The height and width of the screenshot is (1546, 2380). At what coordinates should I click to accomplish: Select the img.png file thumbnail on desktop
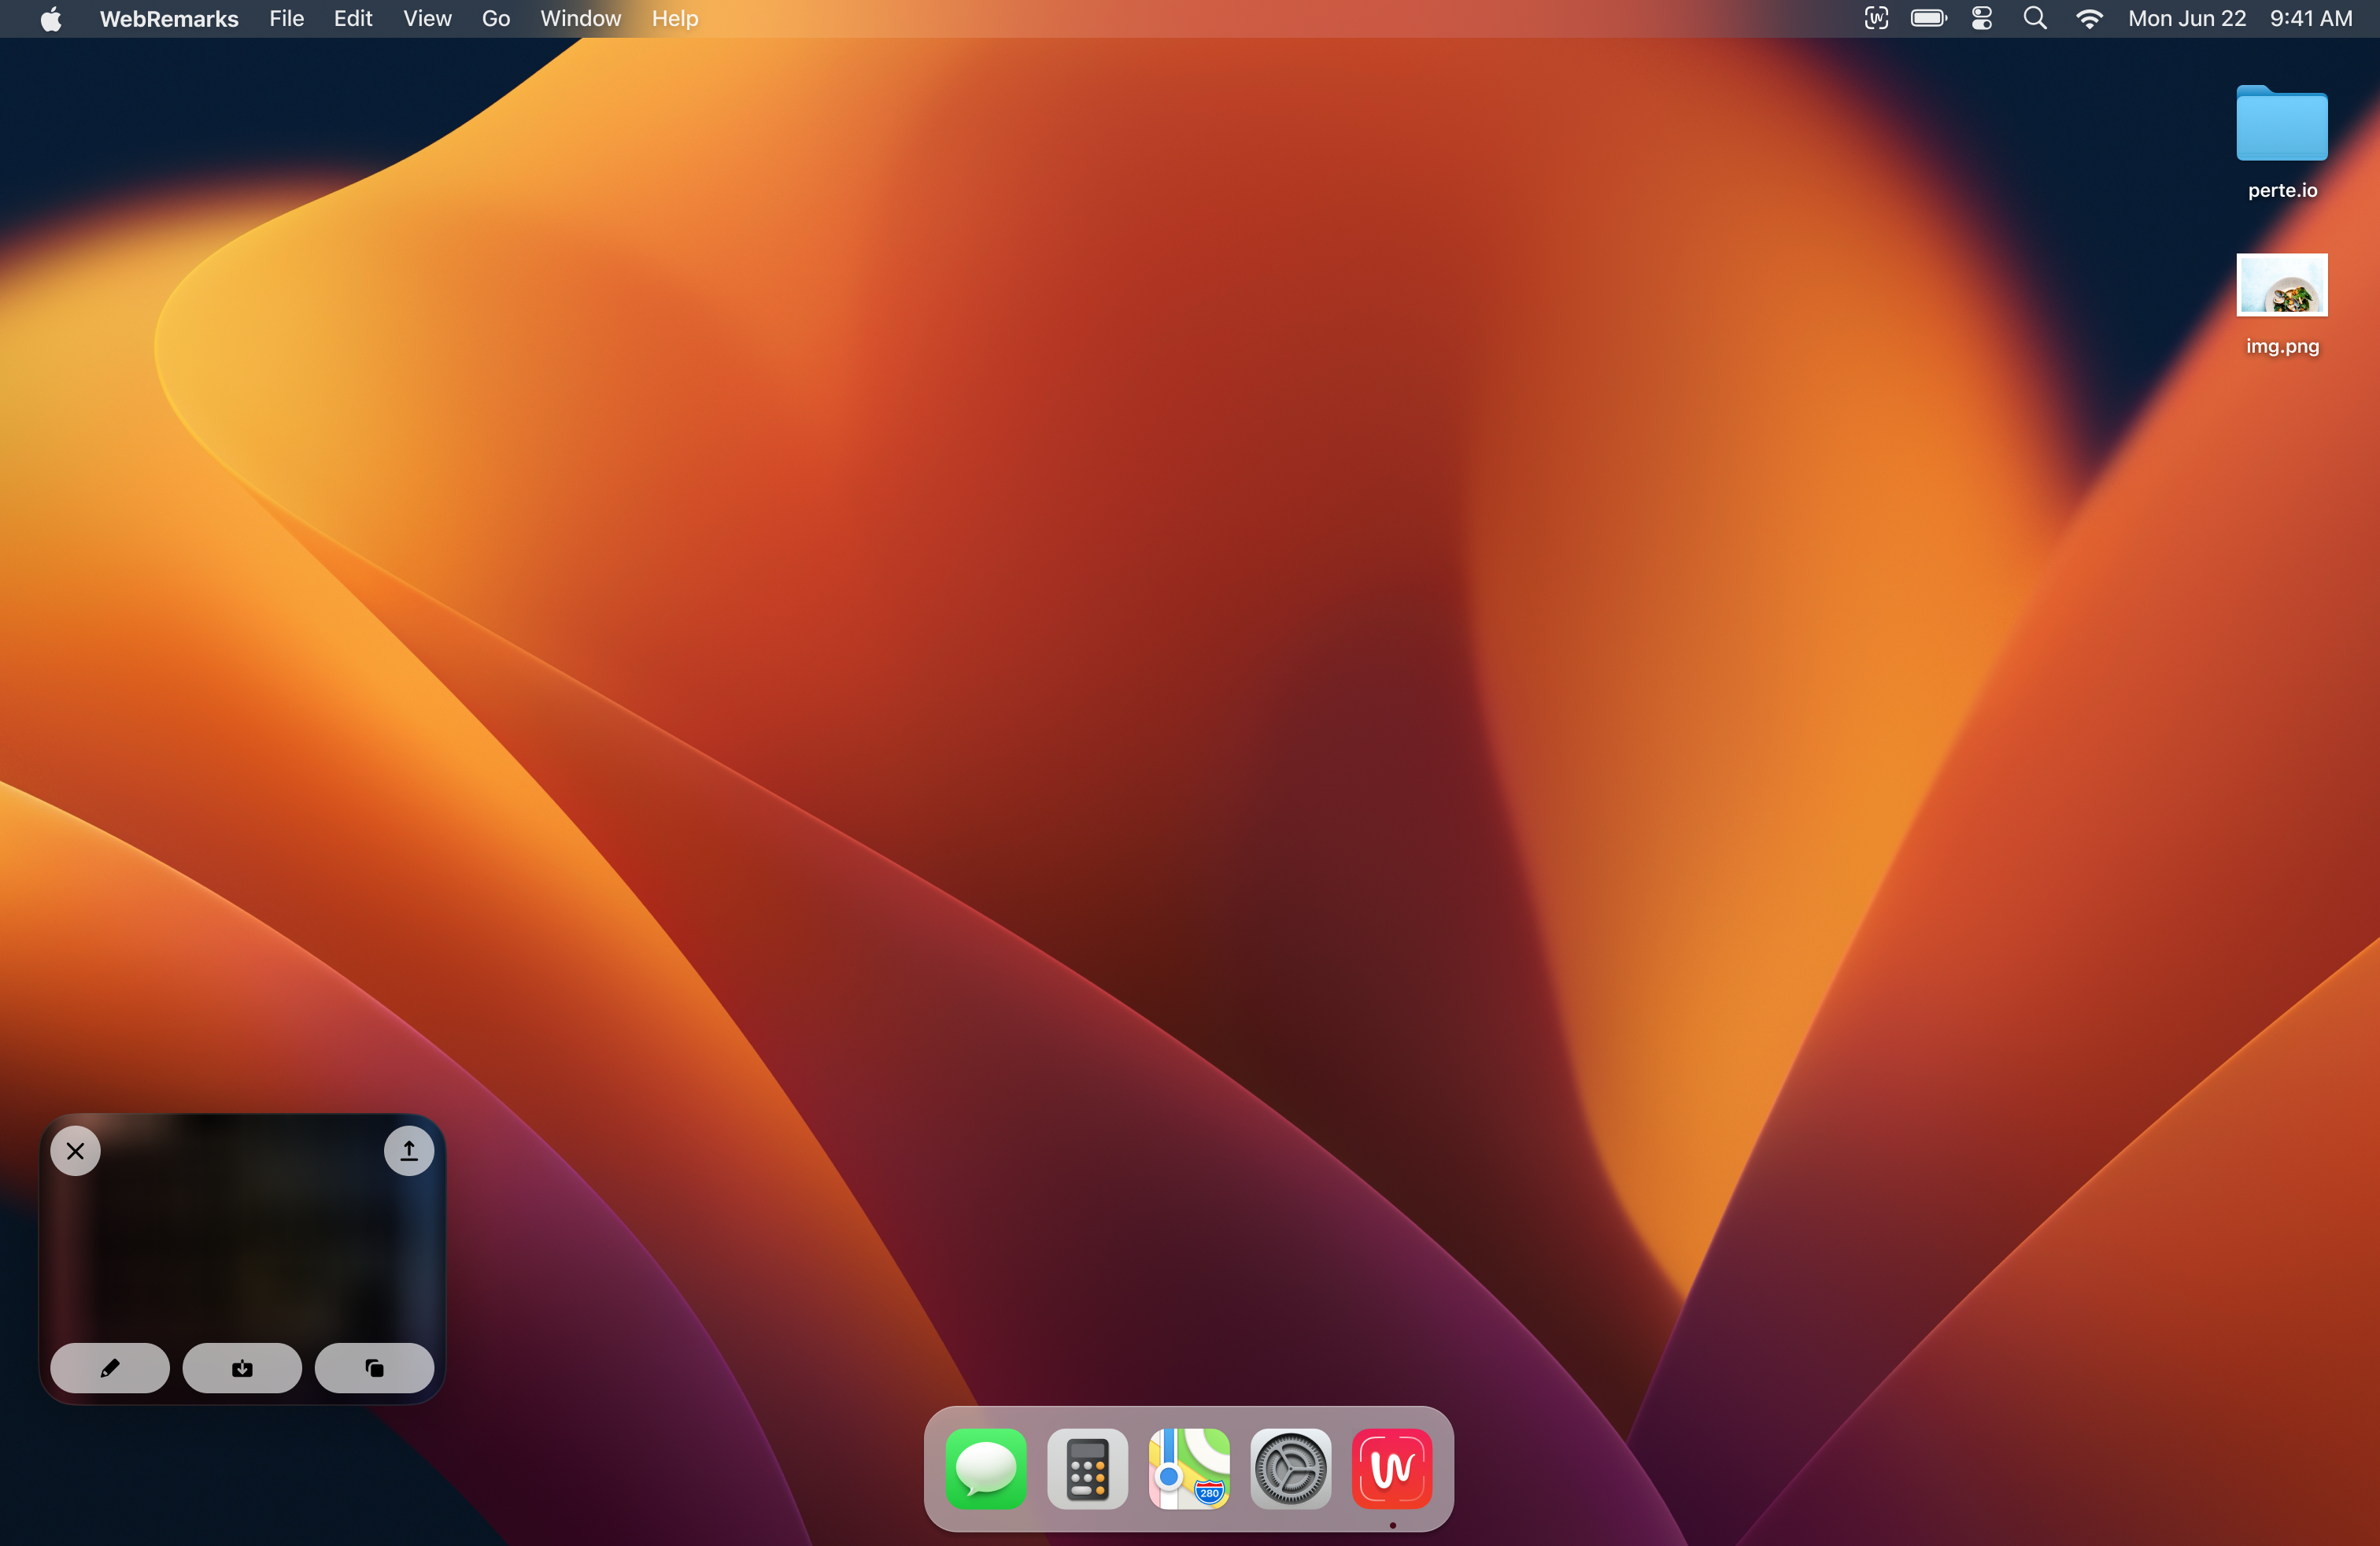point(2282,285)
